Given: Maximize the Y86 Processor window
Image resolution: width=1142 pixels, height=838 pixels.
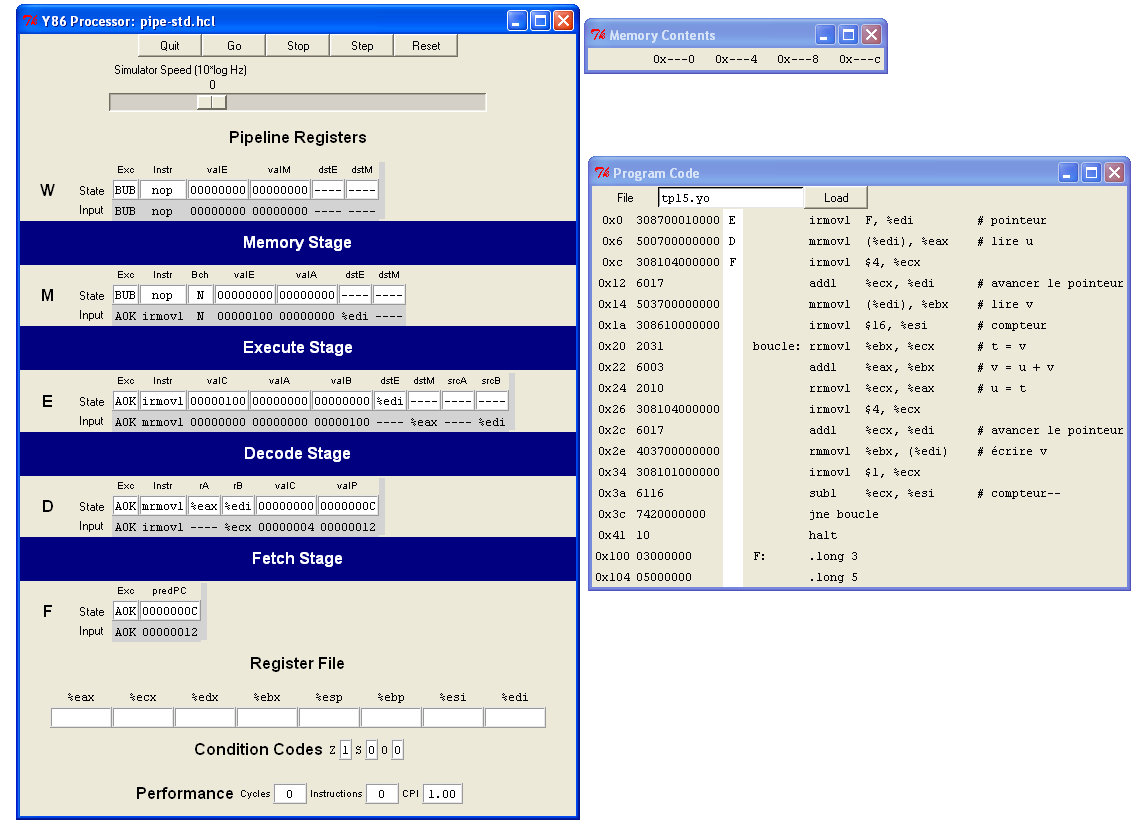Looking at the screenshot, I should [x=540, y=20].
